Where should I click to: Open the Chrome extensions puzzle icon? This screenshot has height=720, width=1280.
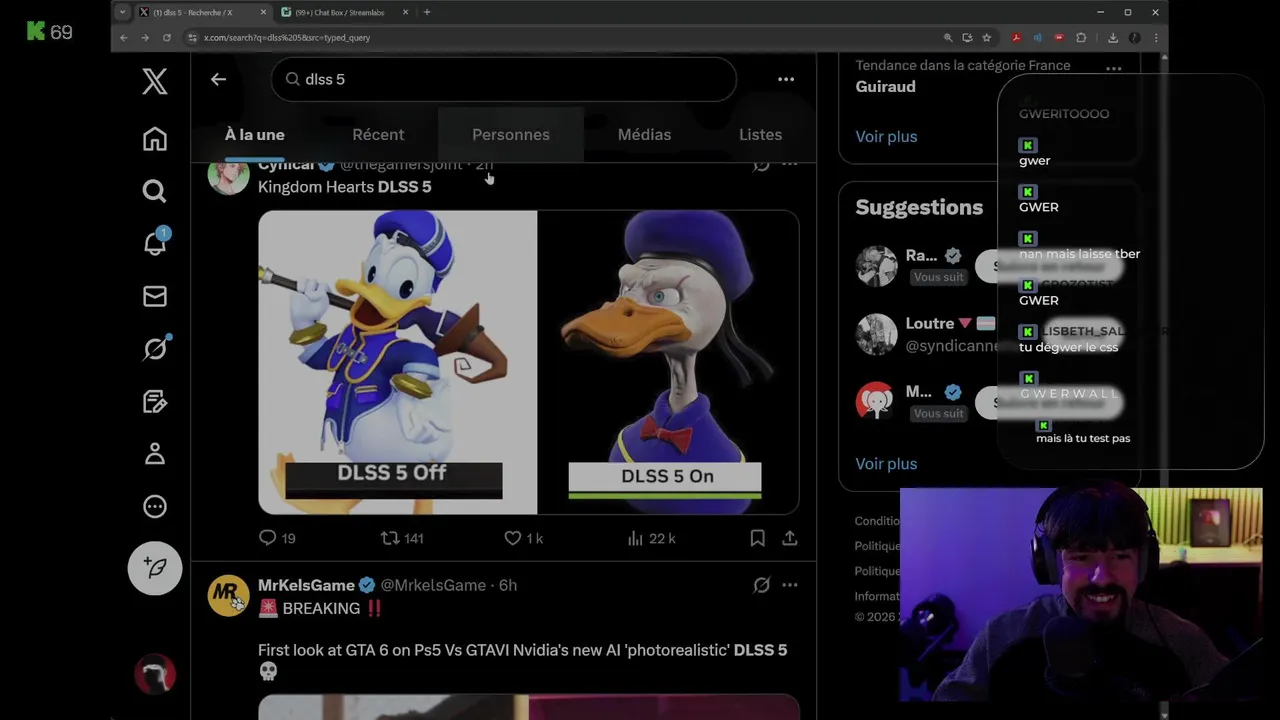click(1081, 37)
